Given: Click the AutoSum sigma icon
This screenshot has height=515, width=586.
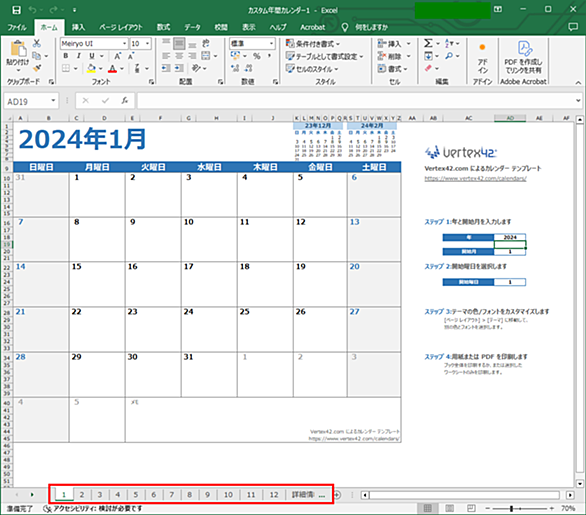Looking at the screenshot, I should (x=428, y=43).
